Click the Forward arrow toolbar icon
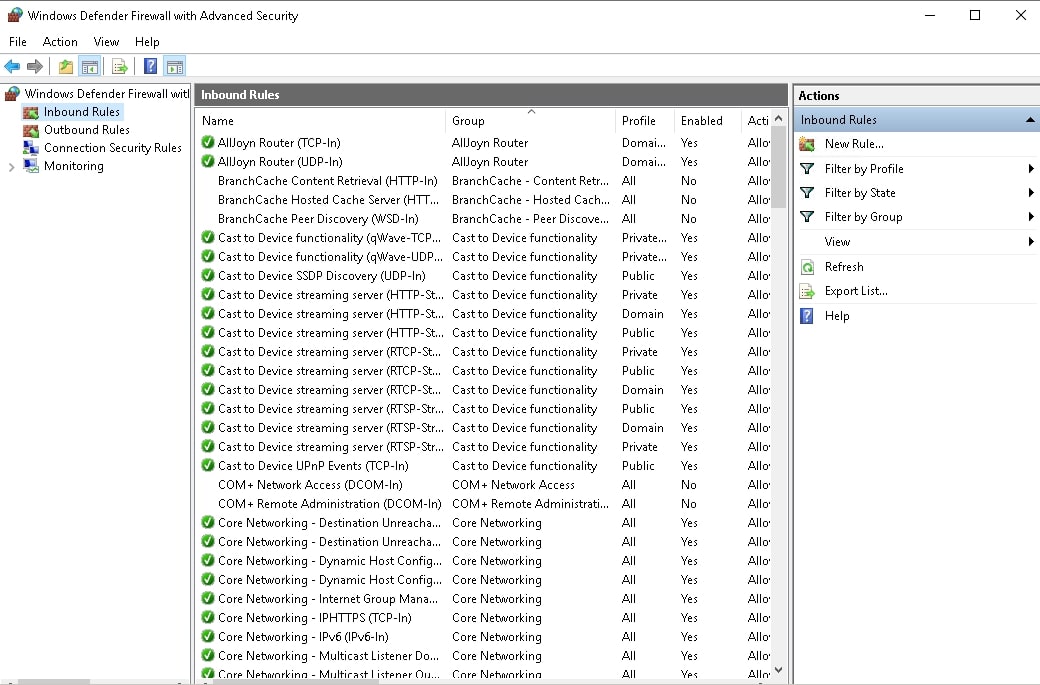Screen dimensions: 1040x685 [34, 66]
